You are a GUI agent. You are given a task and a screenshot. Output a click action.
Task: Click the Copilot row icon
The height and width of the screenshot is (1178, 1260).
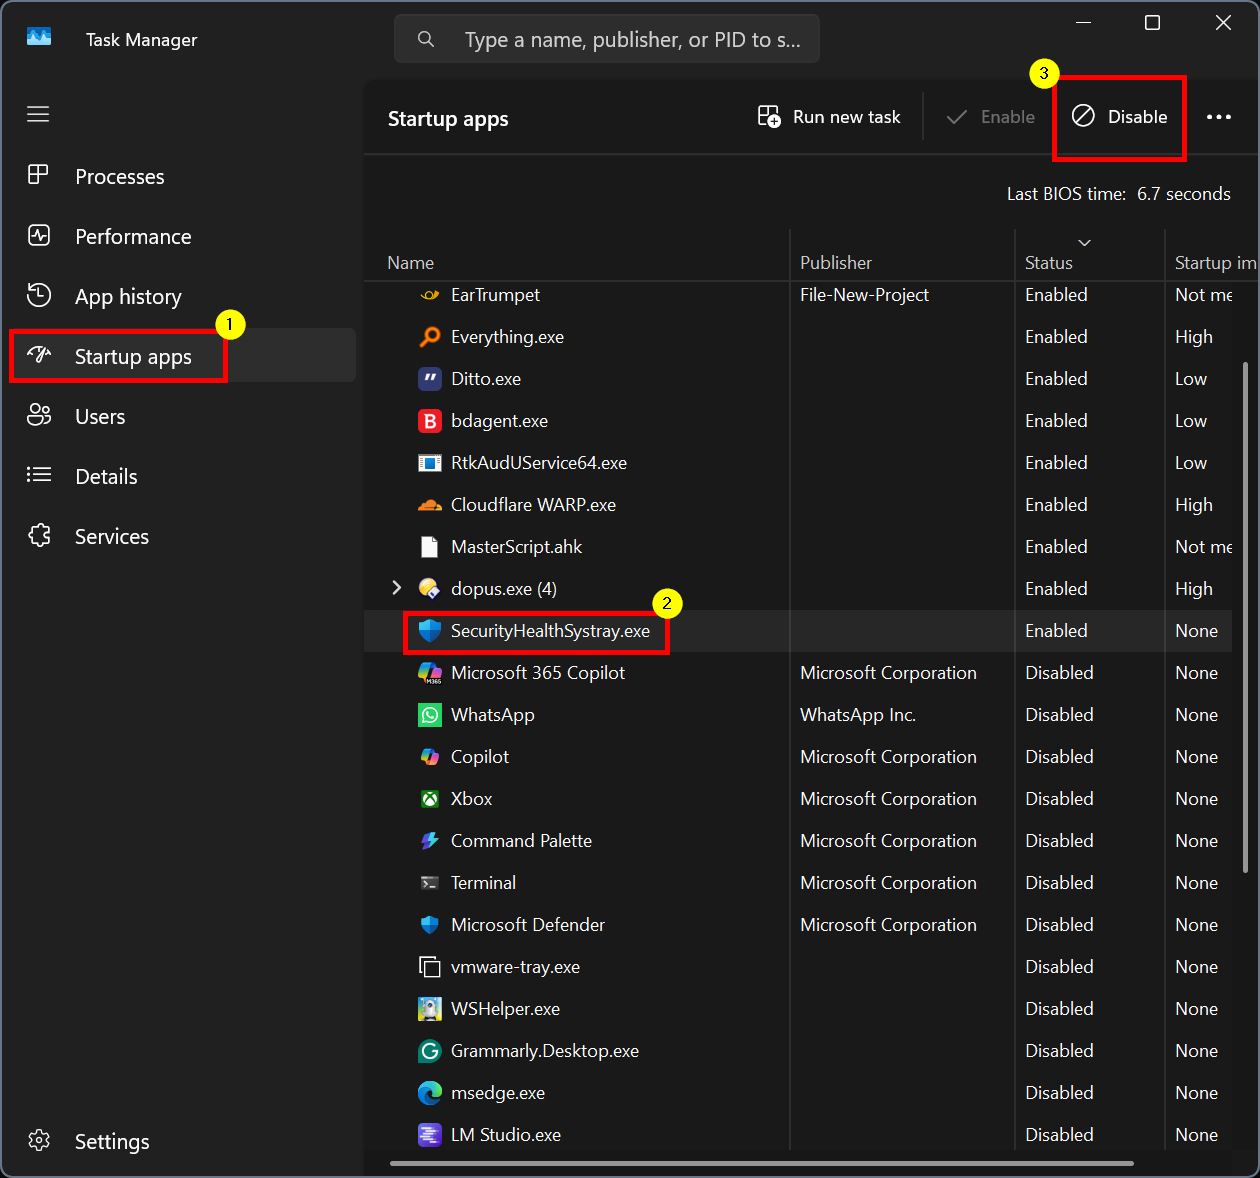pyautogui.click(x=430, y=757)
